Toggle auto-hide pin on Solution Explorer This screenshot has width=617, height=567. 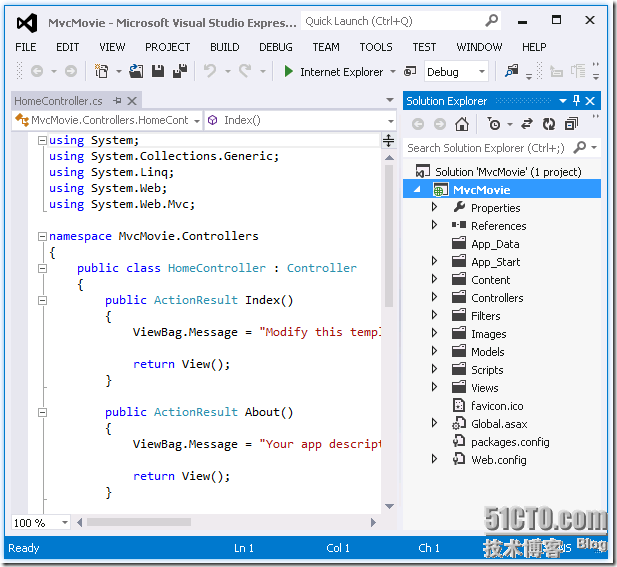point(576,101)
